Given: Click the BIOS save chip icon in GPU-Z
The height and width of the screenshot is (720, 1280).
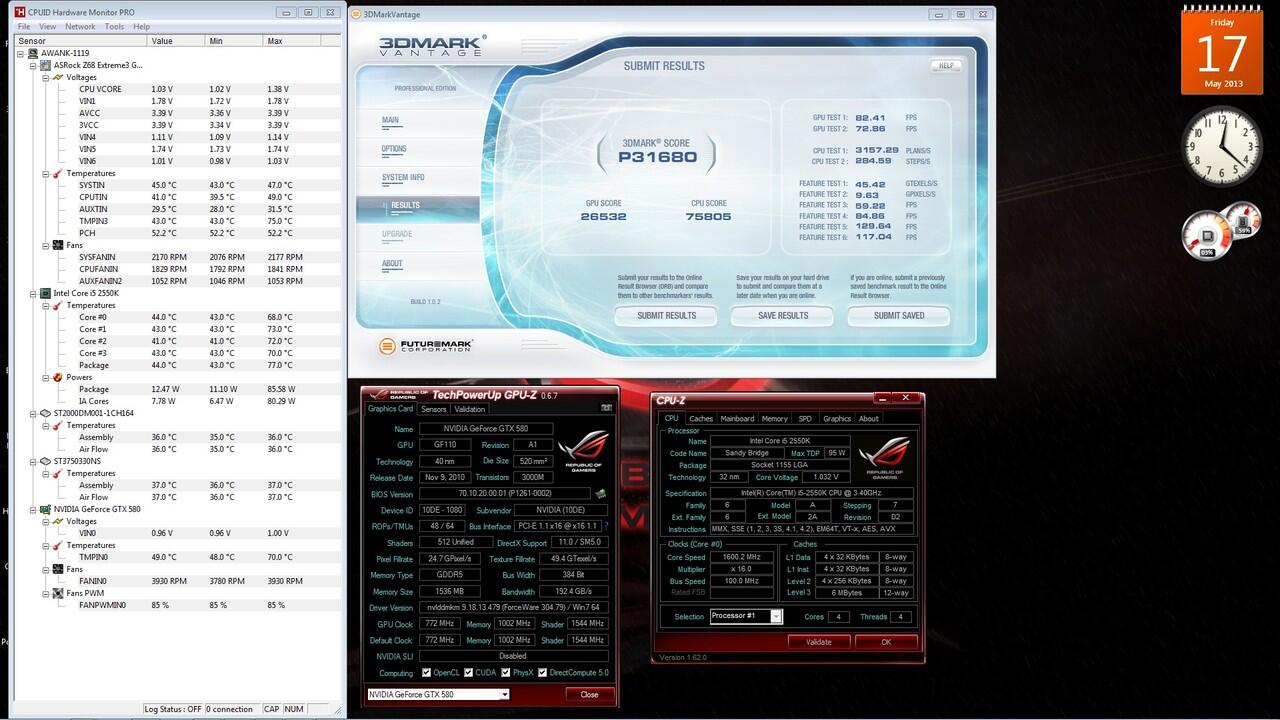Looking at the screenshot, I should coord(600,493).
